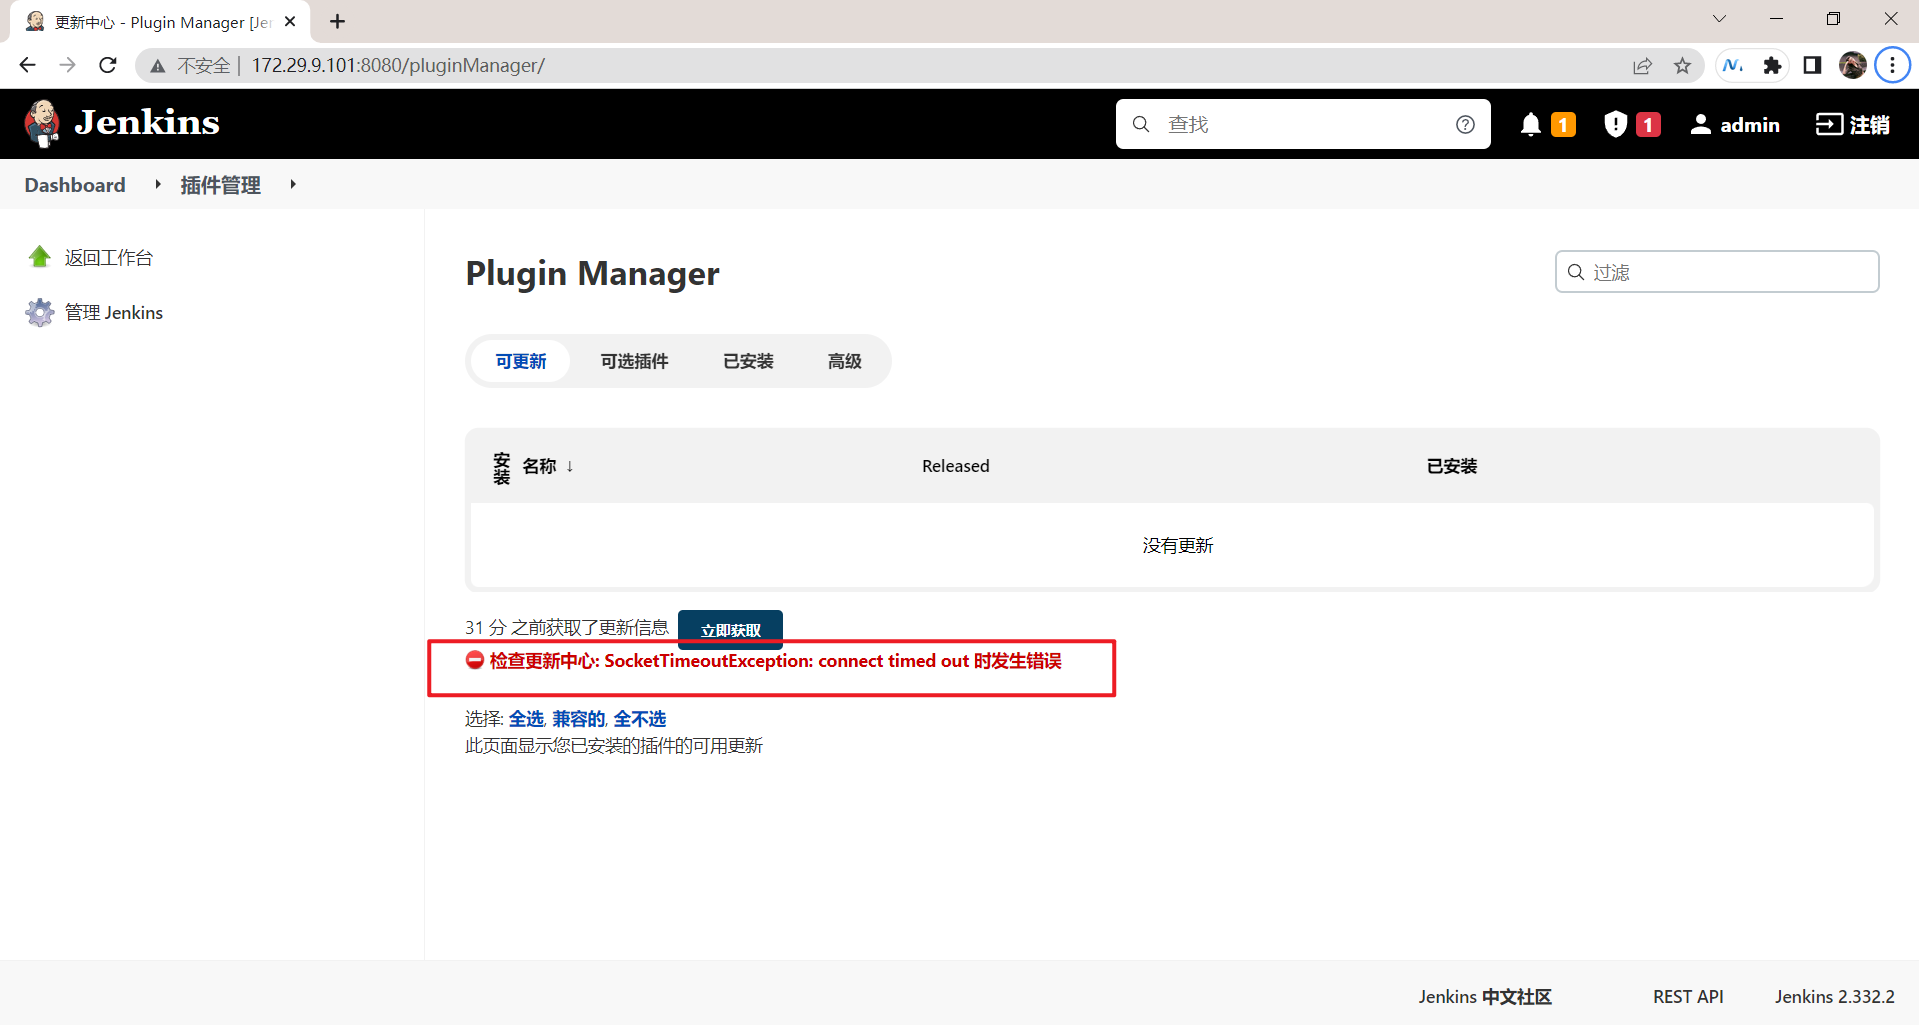The image size is (1919, 1025).
Task: Open the 插件管理 breadcrumb link
Action: pos(220,185)
